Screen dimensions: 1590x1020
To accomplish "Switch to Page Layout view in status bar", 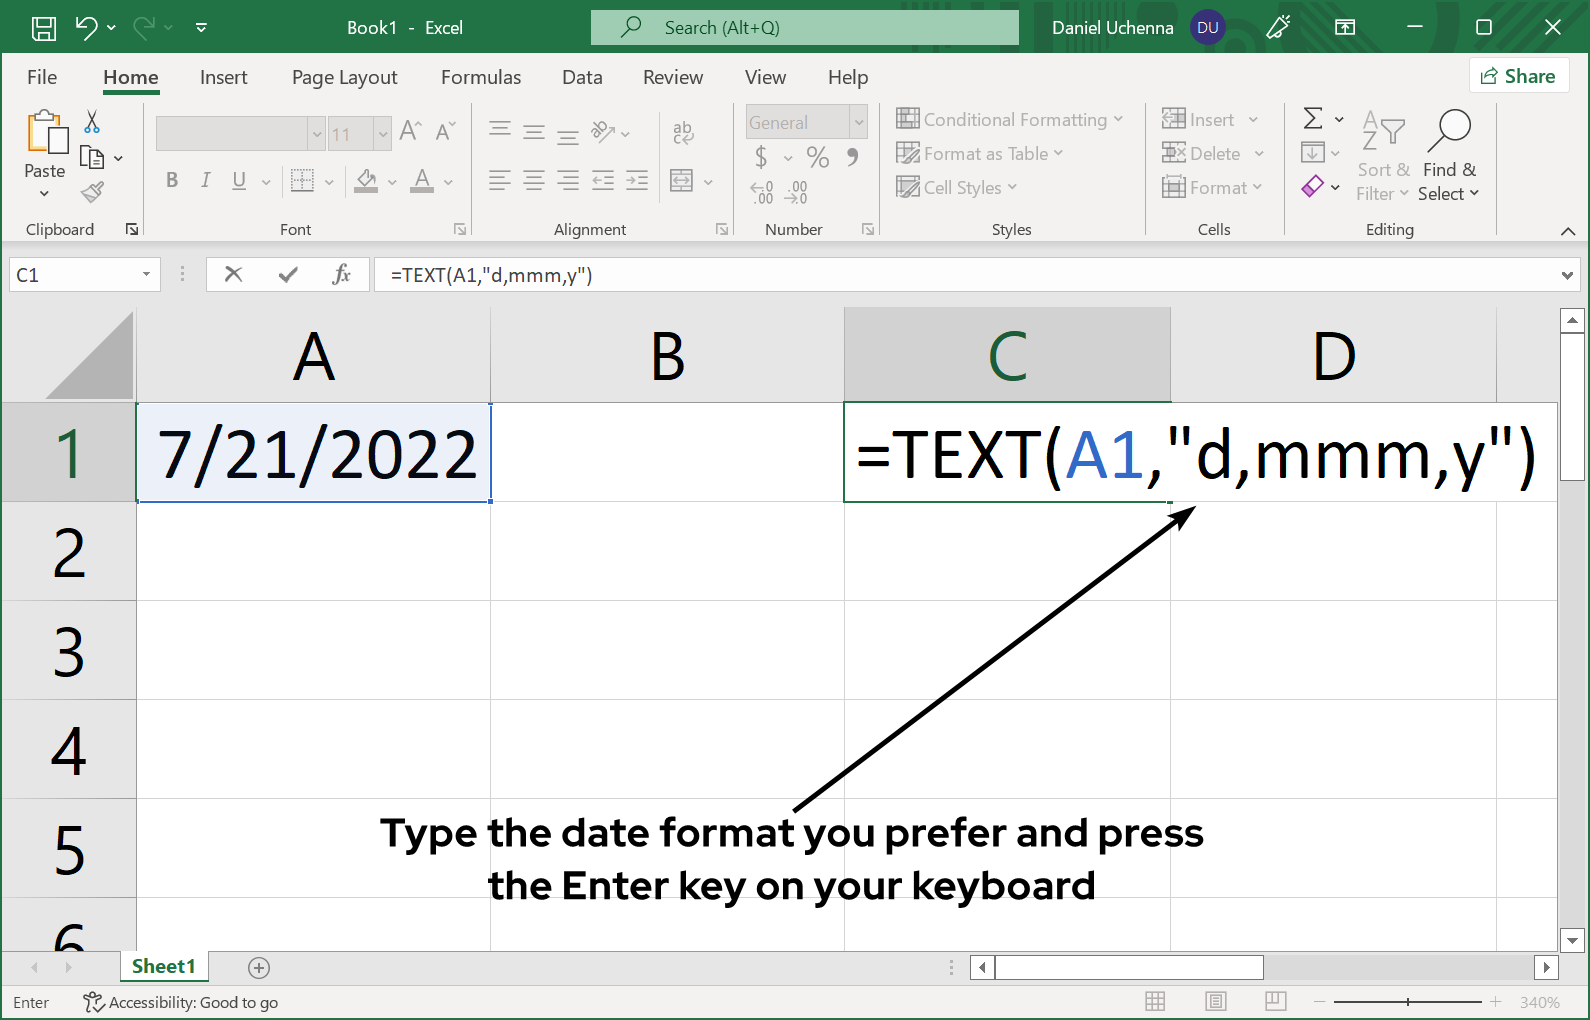I will coord(1216,1002).
